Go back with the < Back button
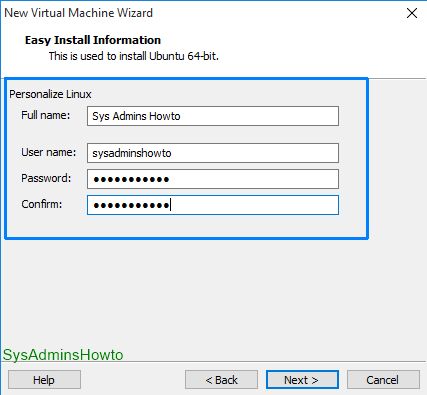 pyautogui.click(x=221, y=380)
